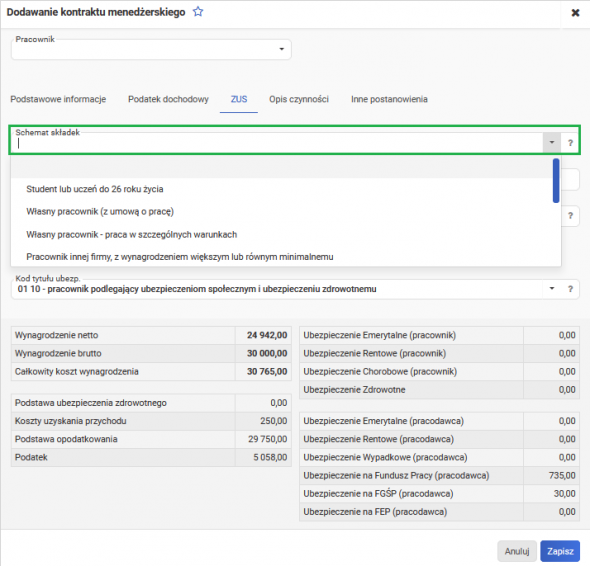Click the Anuluj button
This screenshot has height=566, width=590.
[517, 551]
